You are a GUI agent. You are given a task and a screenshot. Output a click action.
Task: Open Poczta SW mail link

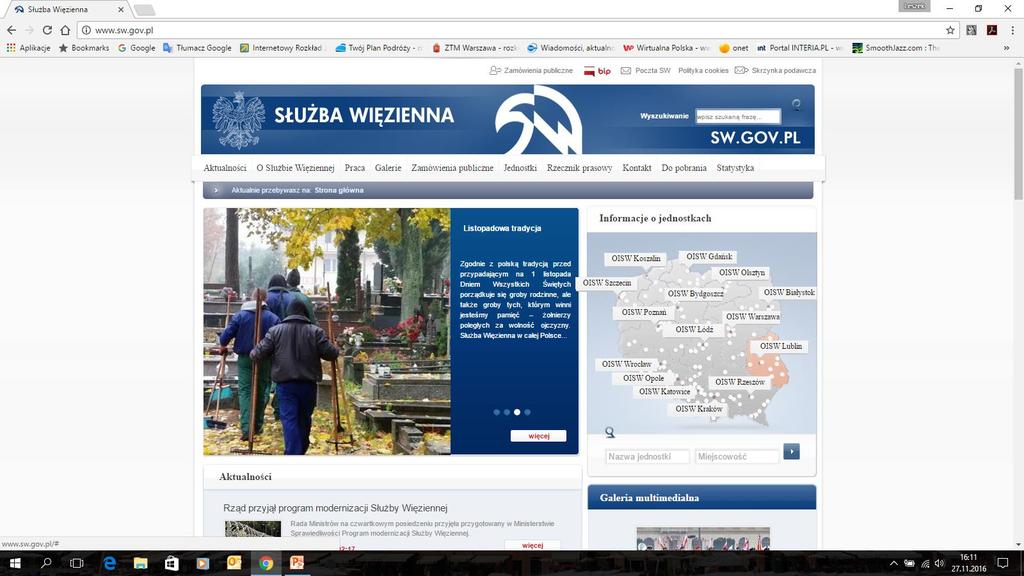click(645, 71)
